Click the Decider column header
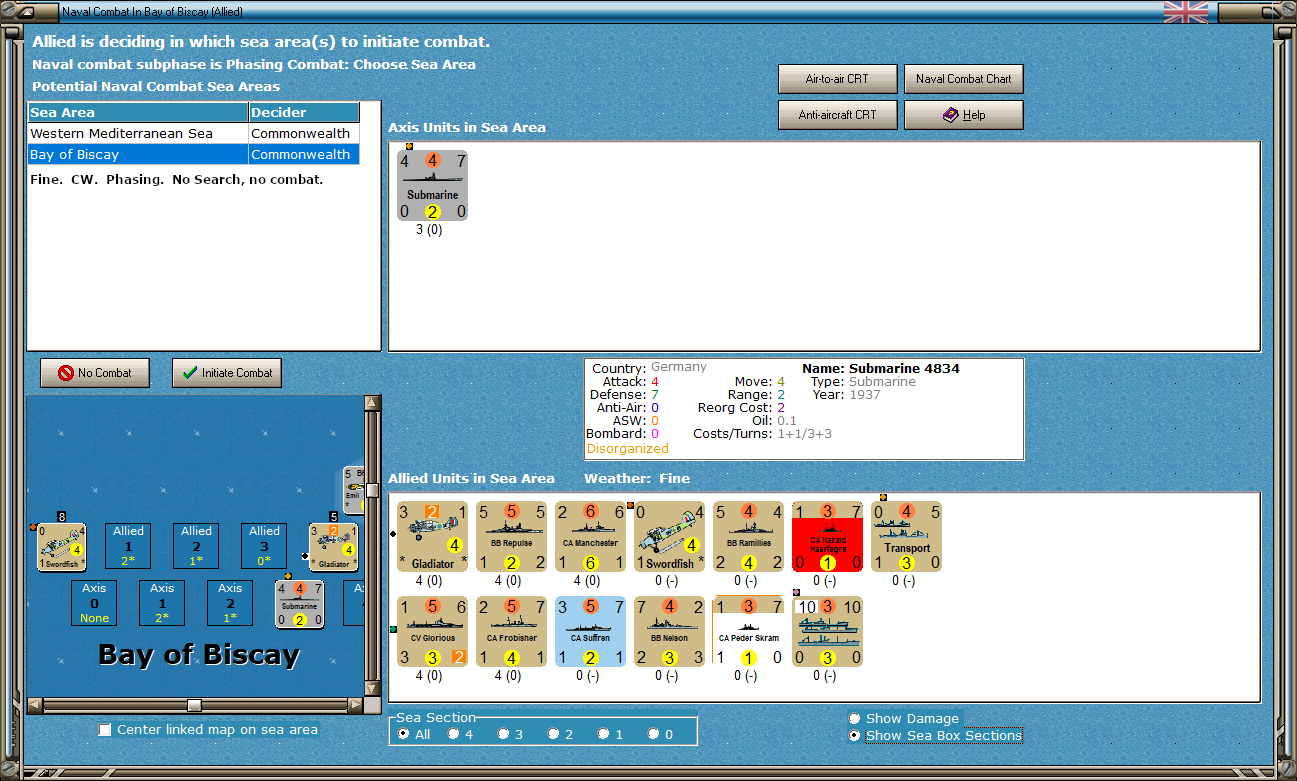 click(304, 113)
